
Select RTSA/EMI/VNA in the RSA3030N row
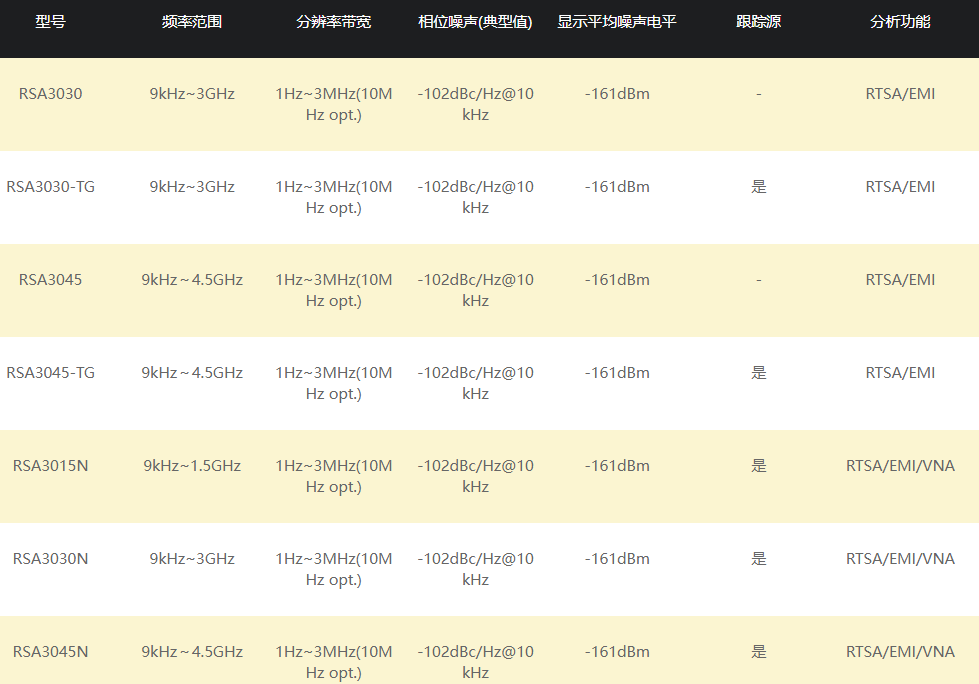tap(900, 559)
